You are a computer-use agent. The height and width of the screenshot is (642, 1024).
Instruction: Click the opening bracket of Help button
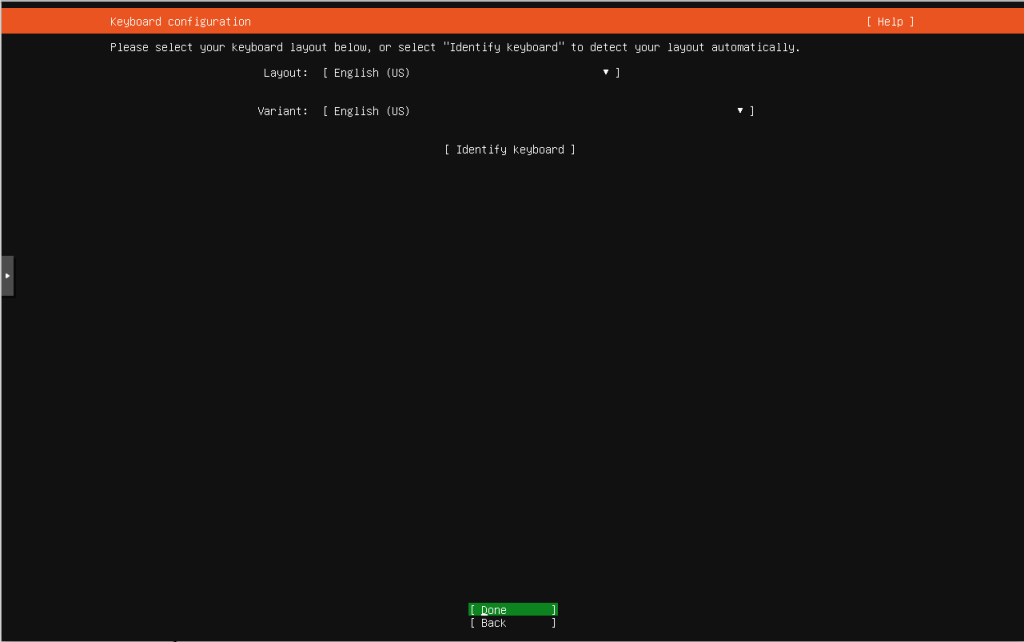tap(869, 22)
